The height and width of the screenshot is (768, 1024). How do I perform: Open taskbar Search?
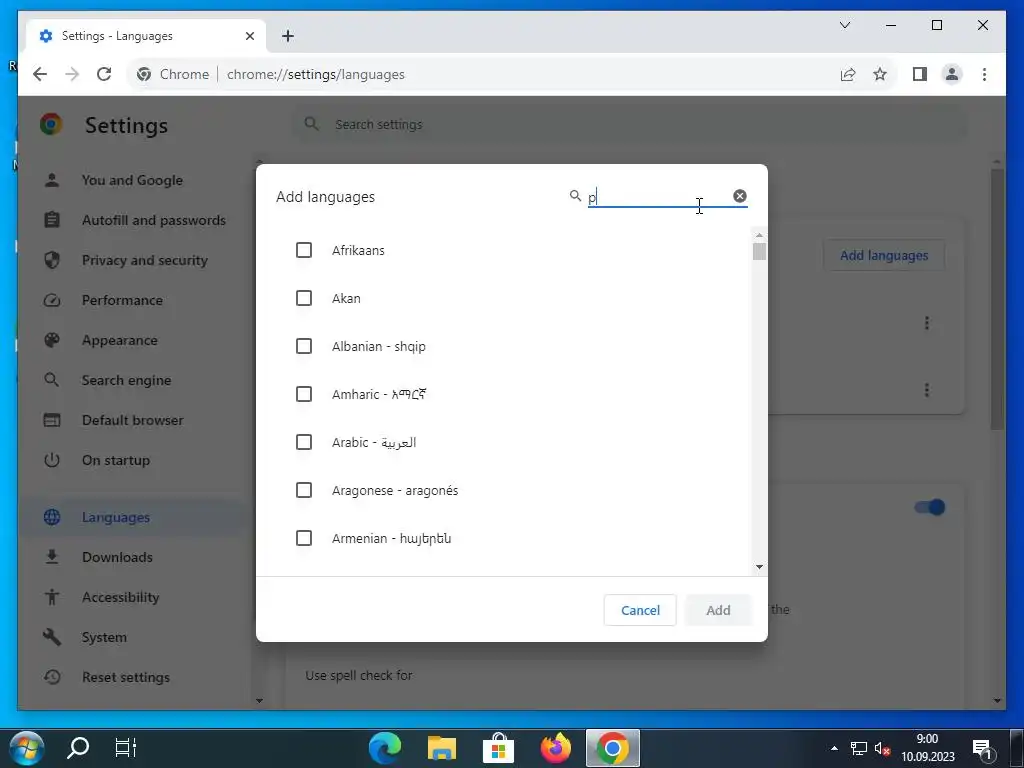tap(78, 748)
